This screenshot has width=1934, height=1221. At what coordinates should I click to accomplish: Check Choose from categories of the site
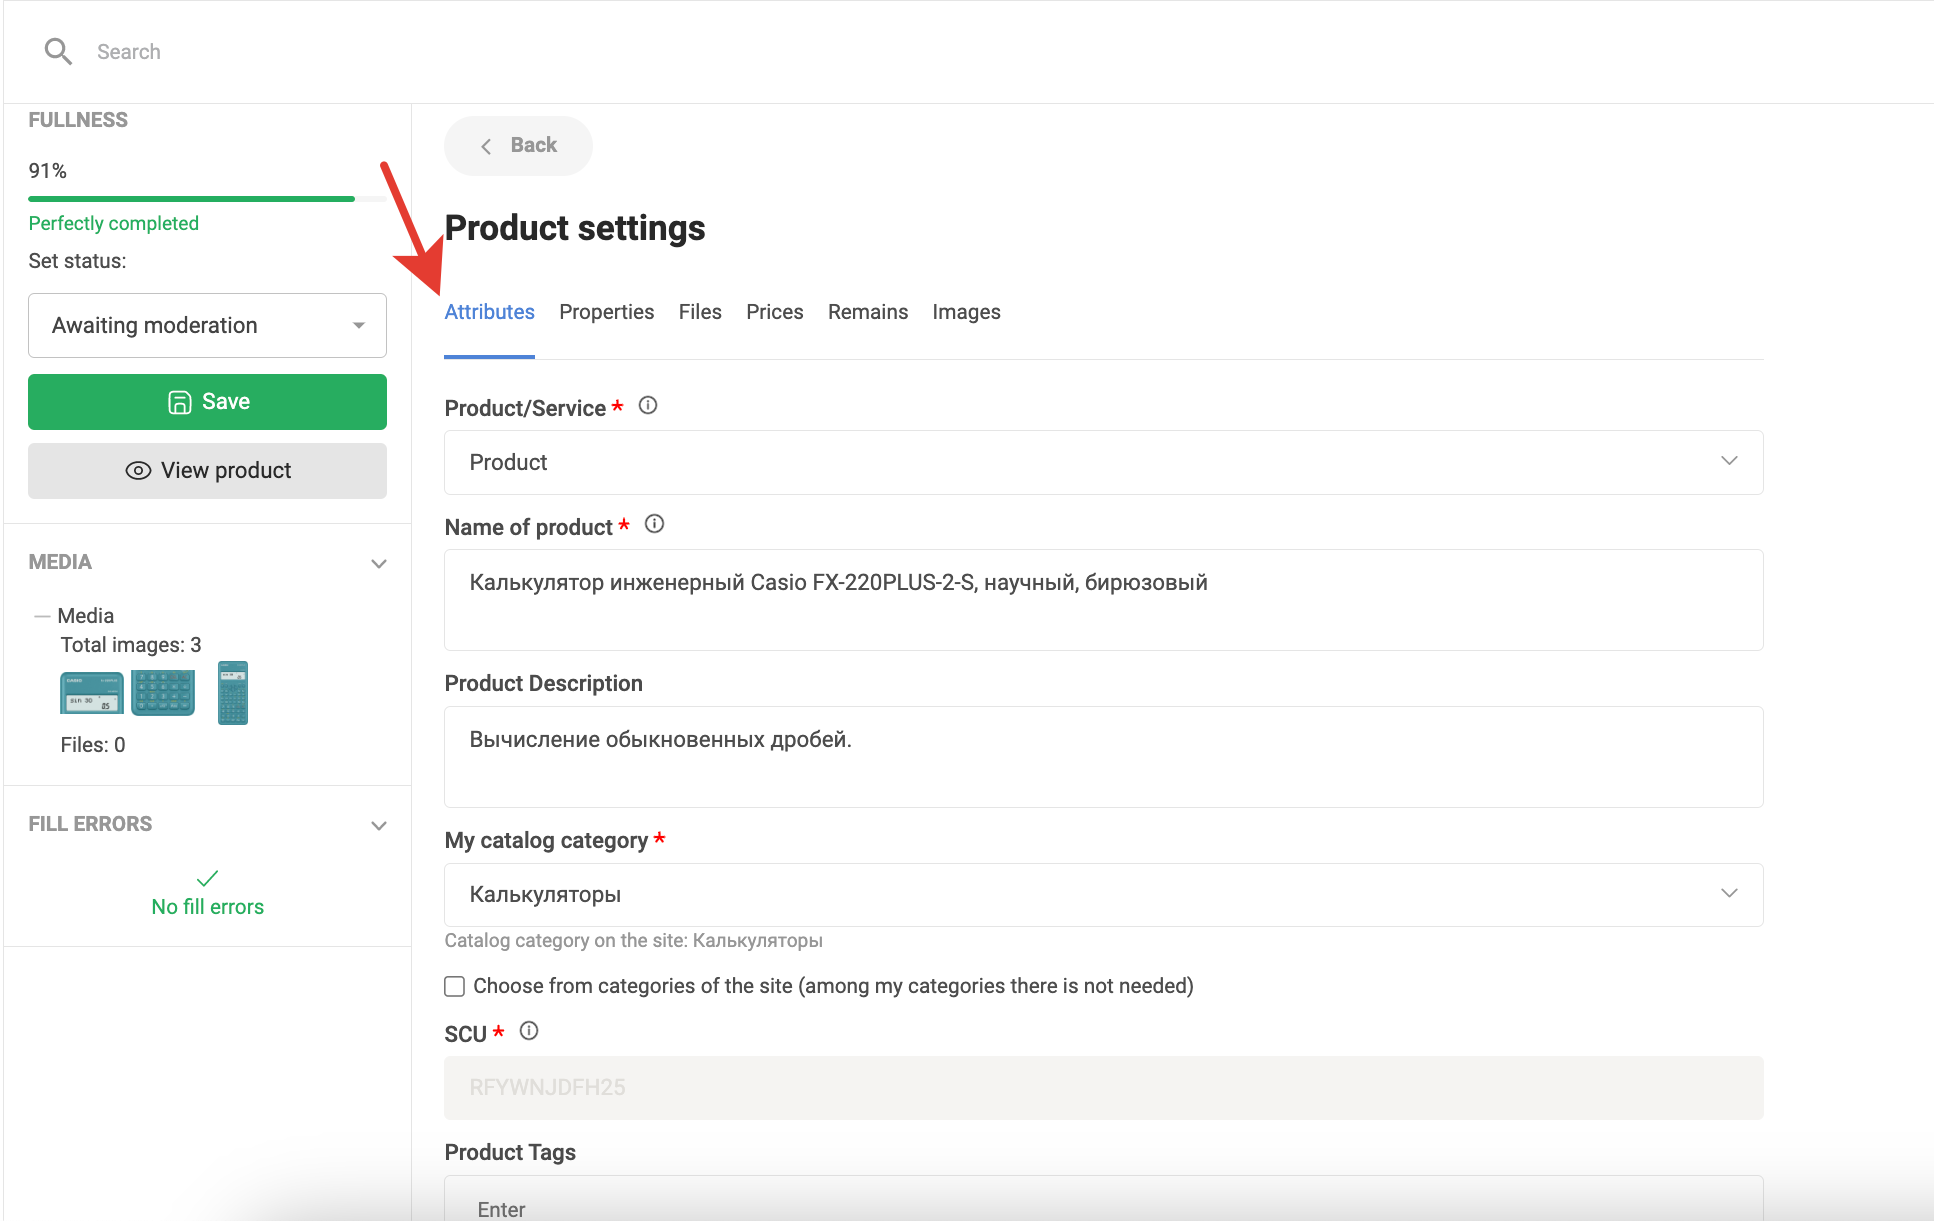click(455, 987)
